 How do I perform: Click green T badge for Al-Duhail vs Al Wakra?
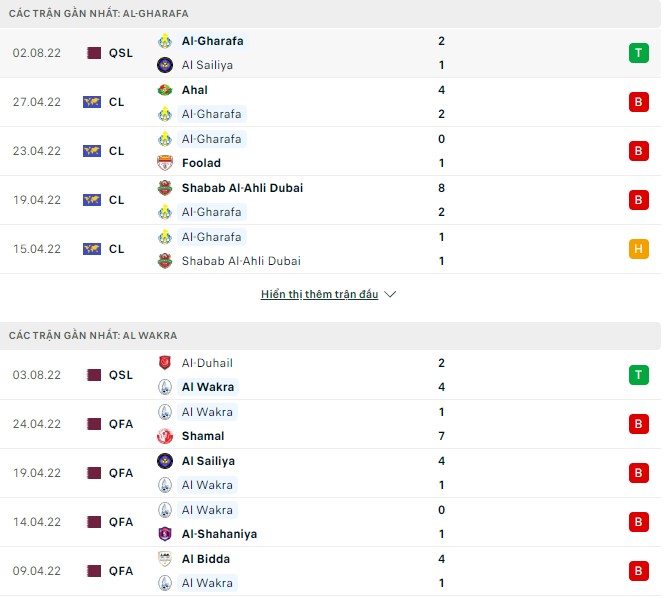(x=638, y=375)
